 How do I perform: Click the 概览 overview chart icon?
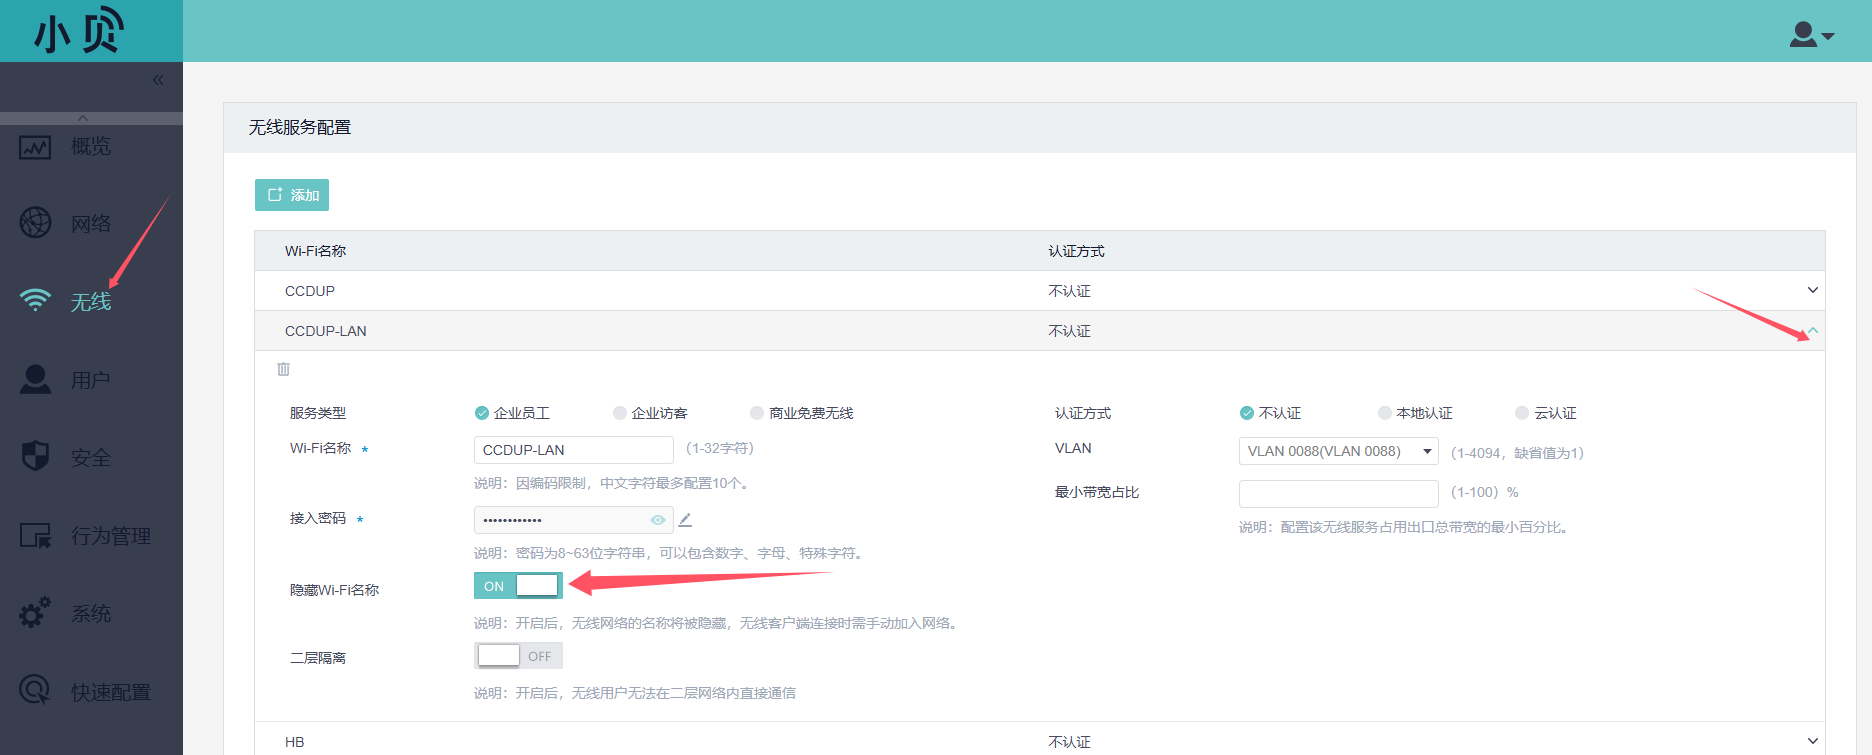[35, 148]
